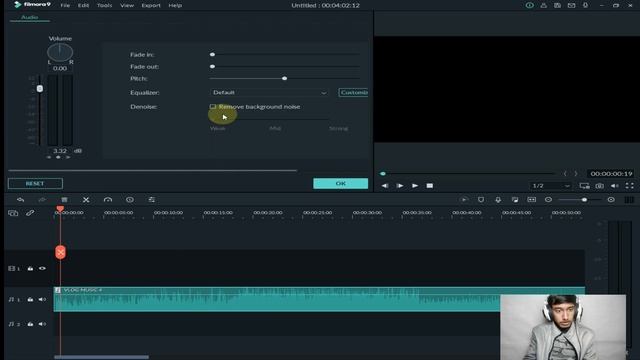640x360 pixels.
Task: Select the Audio tab
Action: (x=29, y=17)
